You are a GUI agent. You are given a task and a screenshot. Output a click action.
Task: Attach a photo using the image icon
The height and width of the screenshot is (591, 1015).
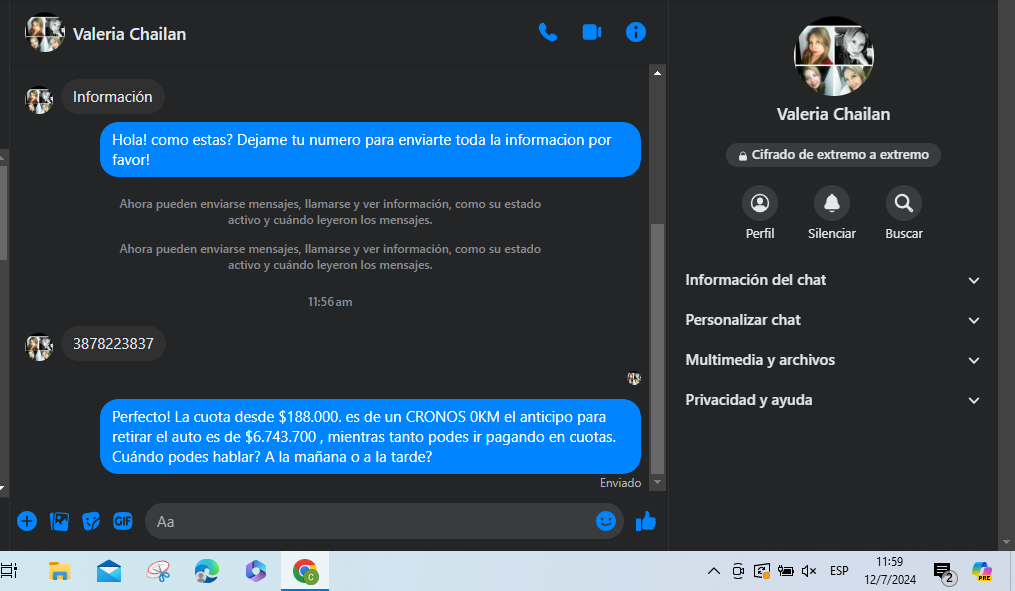(59, 520)
